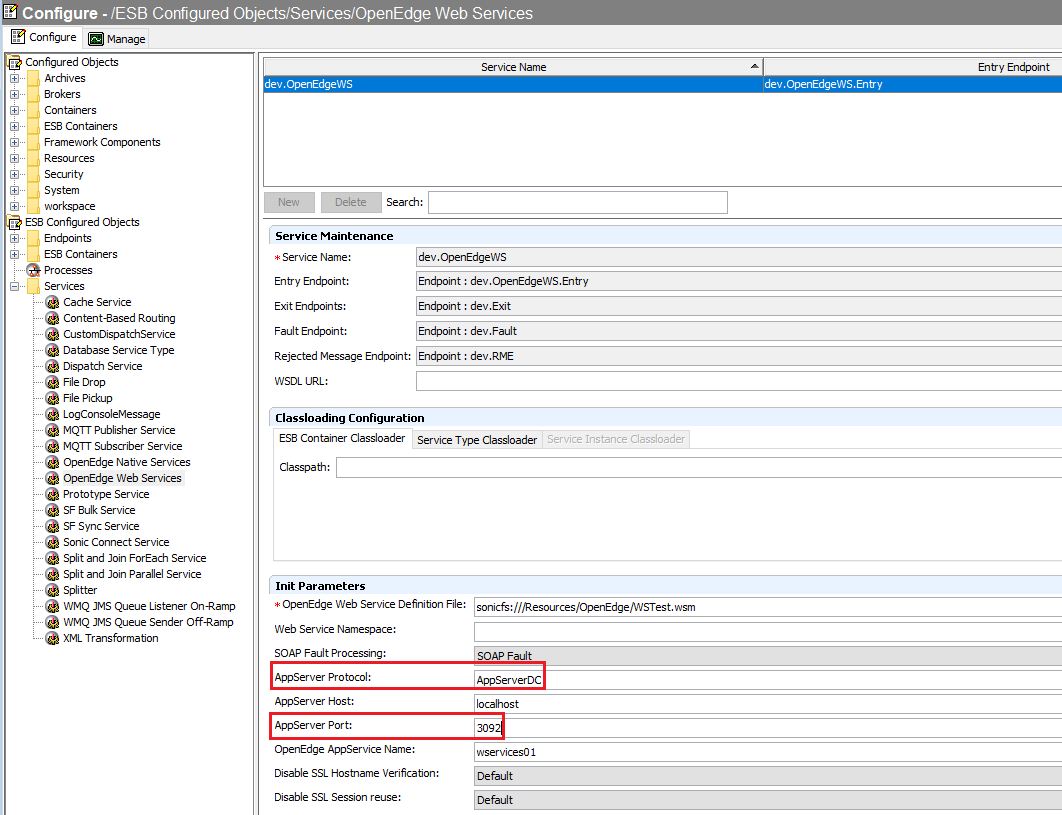Open the Service Type Classloader tab
The height and width of the screenshot is (815, 1062).
477,440
